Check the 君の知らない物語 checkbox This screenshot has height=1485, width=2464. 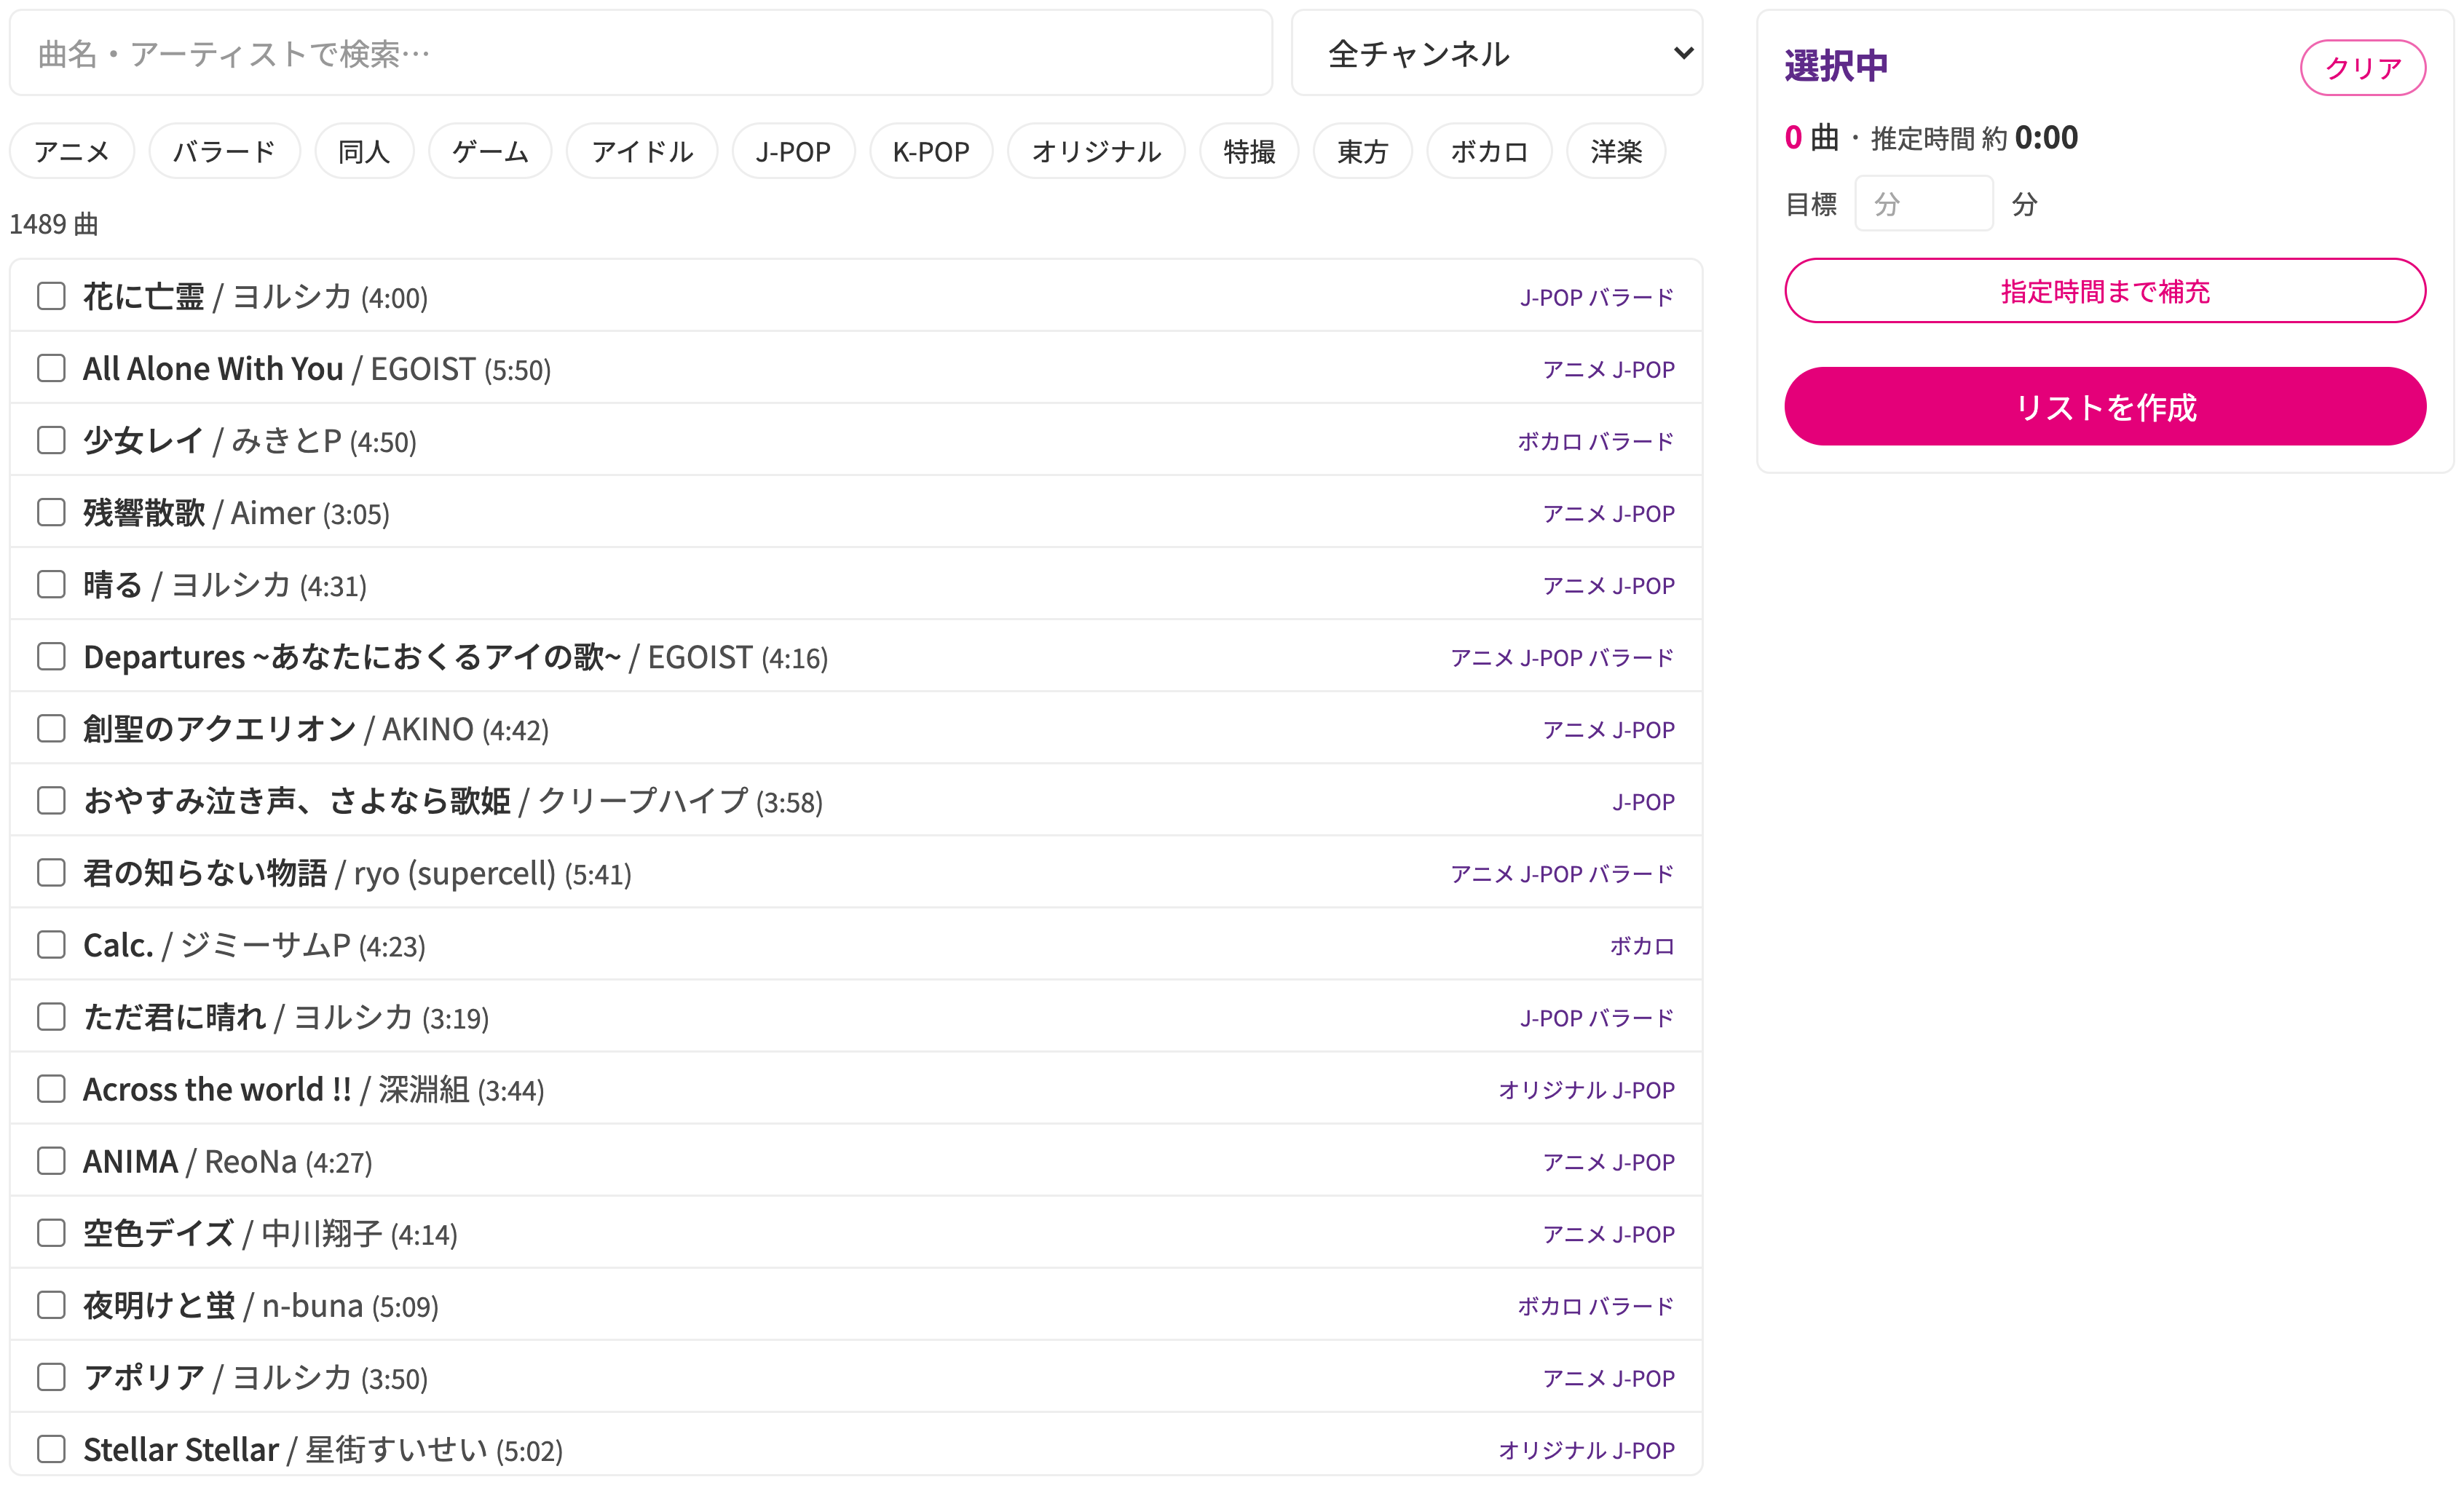(51, 873)
